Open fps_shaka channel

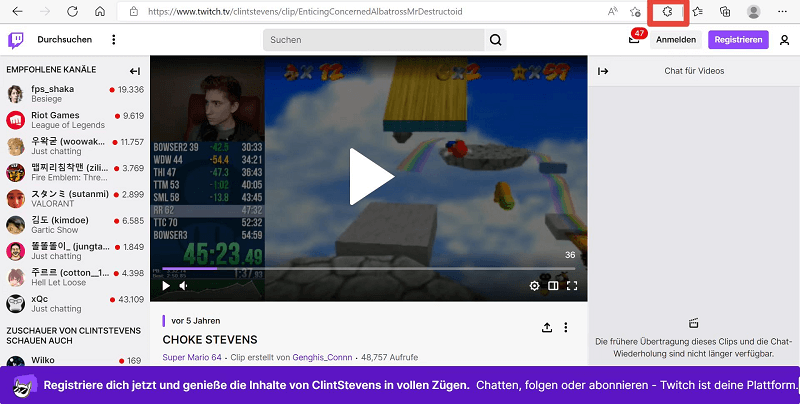coord(75,94)
